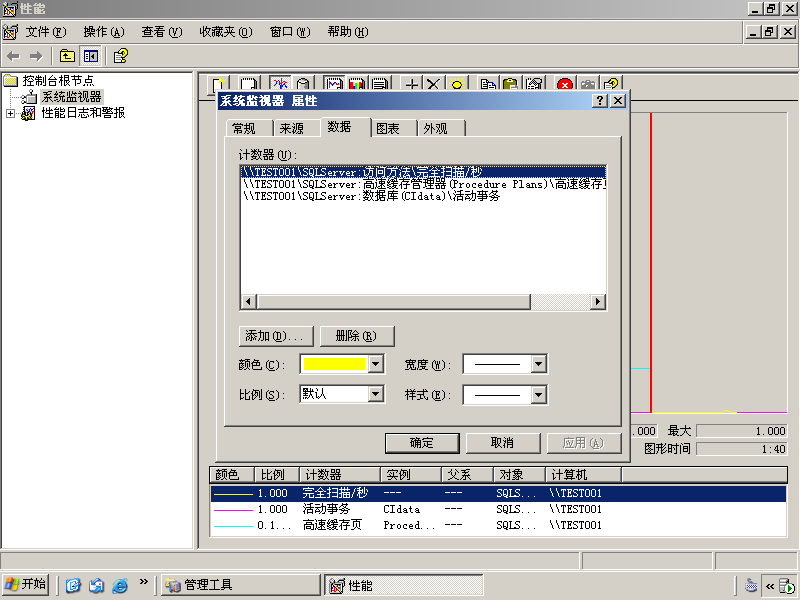This screenshot has width=800, height=600.
Task: Click the counter list horizontal scrollbar thumb
Action: [x=393, y=302]
